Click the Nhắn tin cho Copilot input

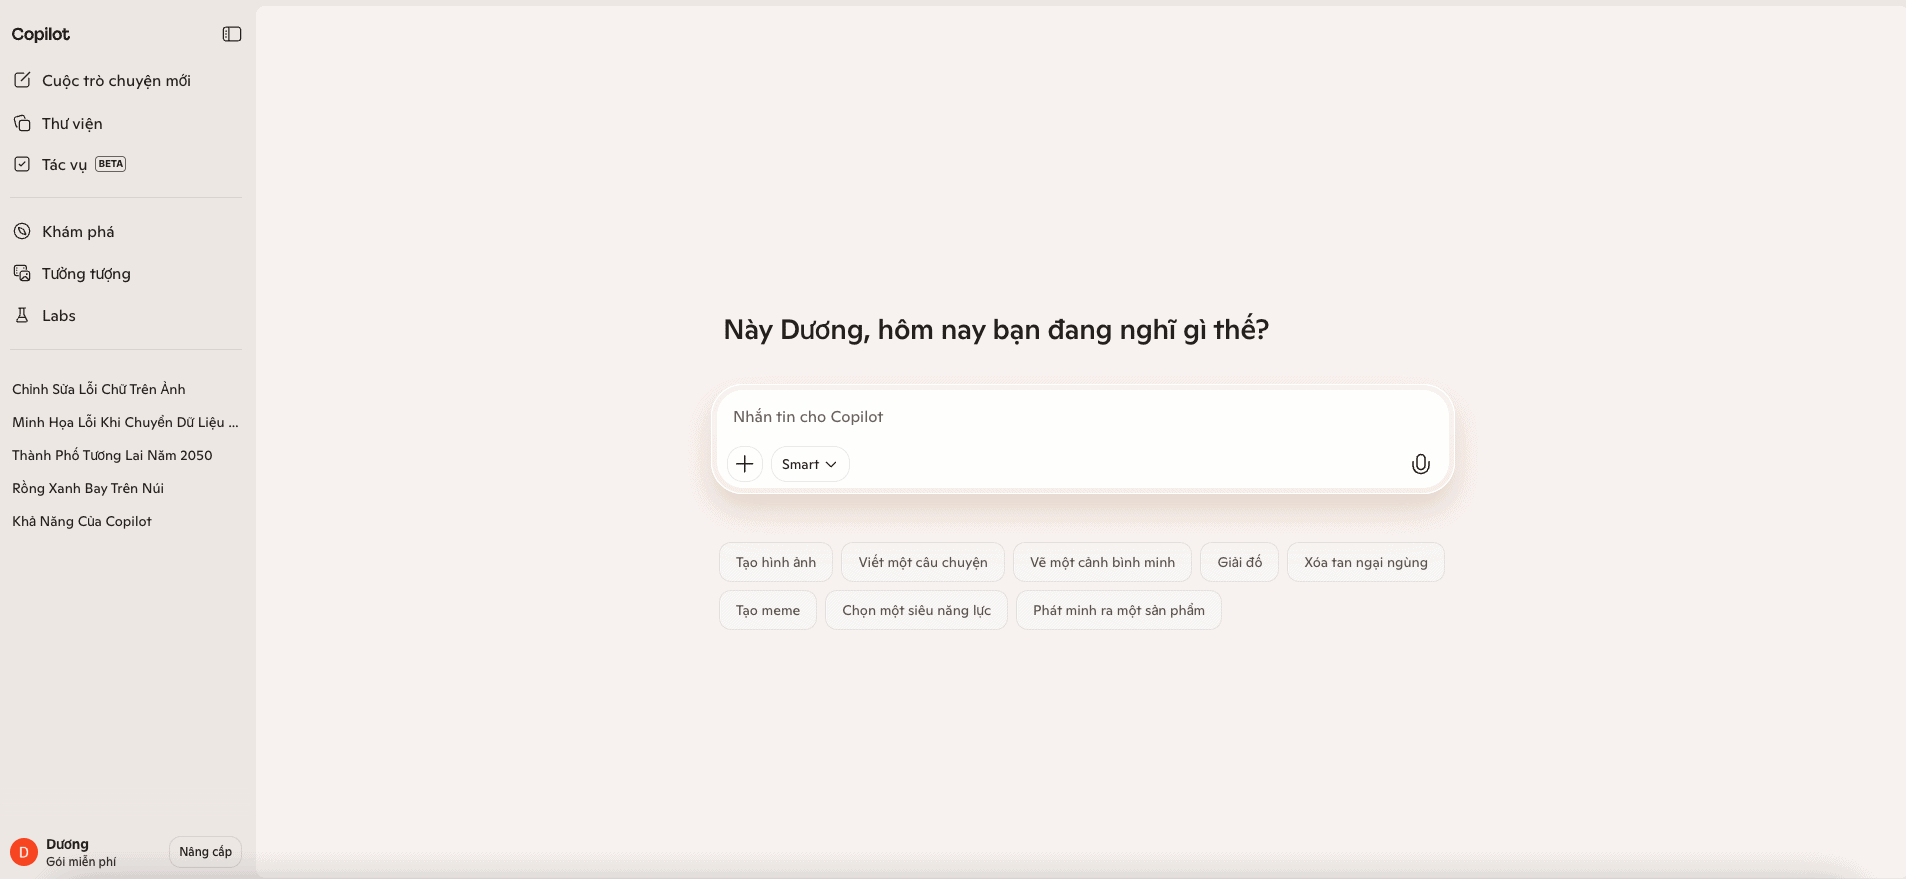pyautogui.click(x=1083, y=417)
